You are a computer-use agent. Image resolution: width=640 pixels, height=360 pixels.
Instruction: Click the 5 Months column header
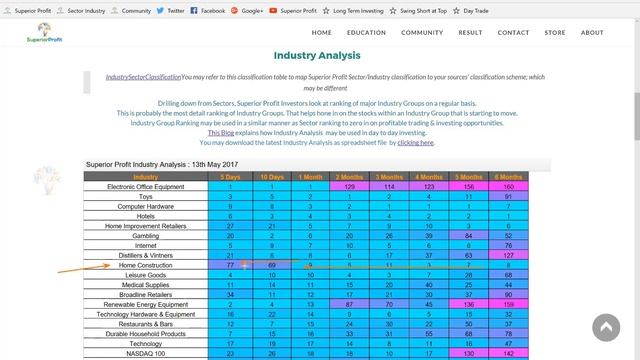469,177
